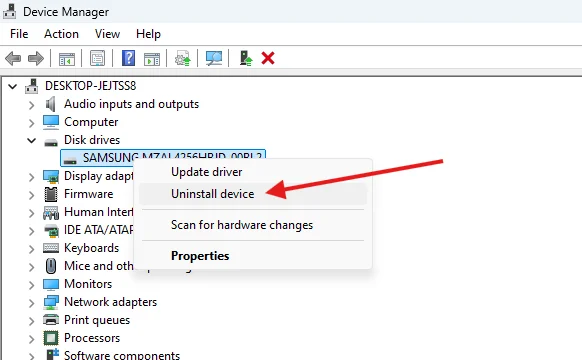This screenshot has height=360, width=582.
Task: Choose Update driver from context menu
Action: click(x=253, y=172)
